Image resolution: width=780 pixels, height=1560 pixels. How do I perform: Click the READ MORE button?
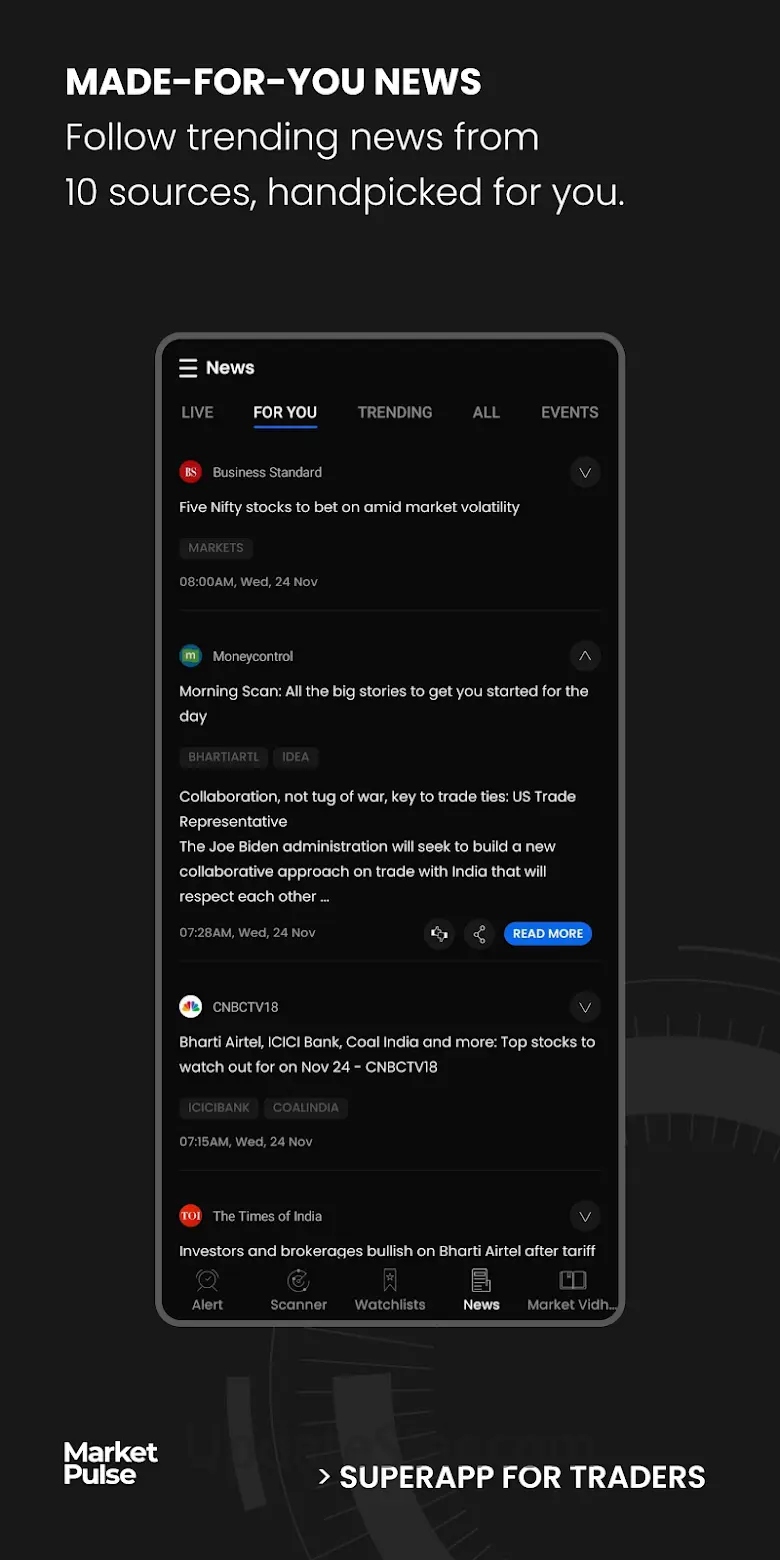(548, 934)
